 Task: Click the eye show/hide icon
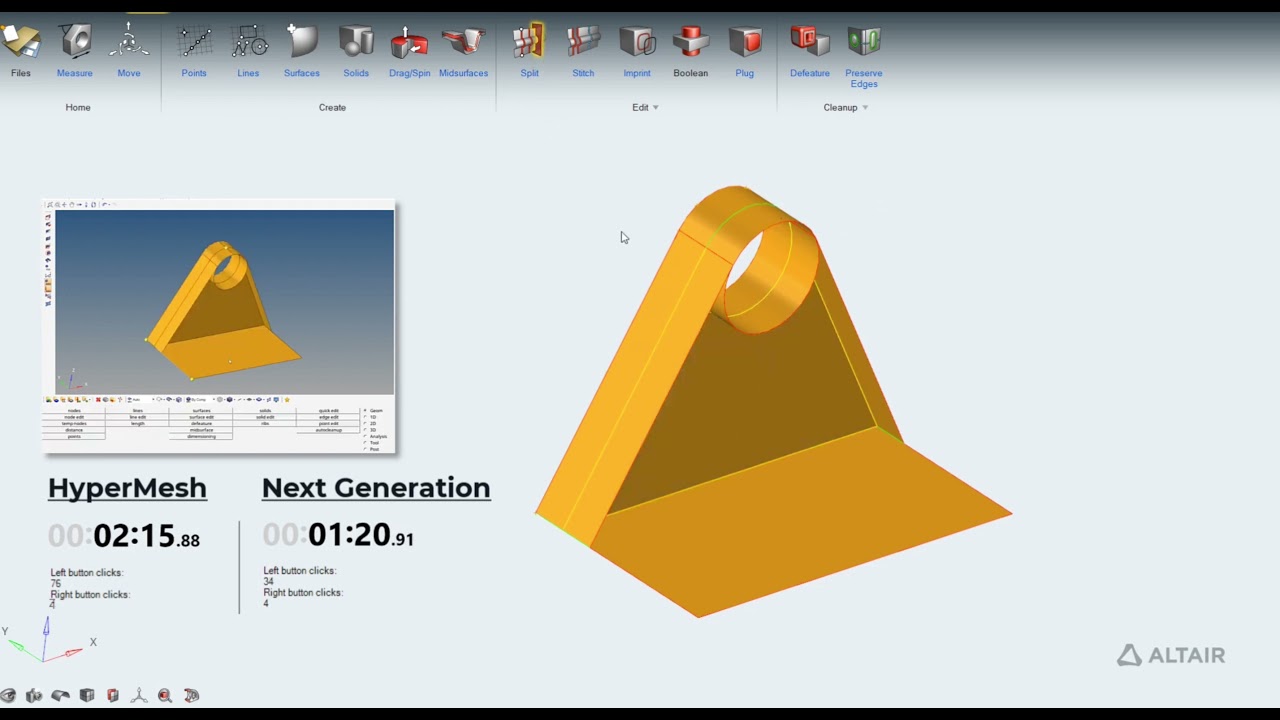(x=8, y=695)
